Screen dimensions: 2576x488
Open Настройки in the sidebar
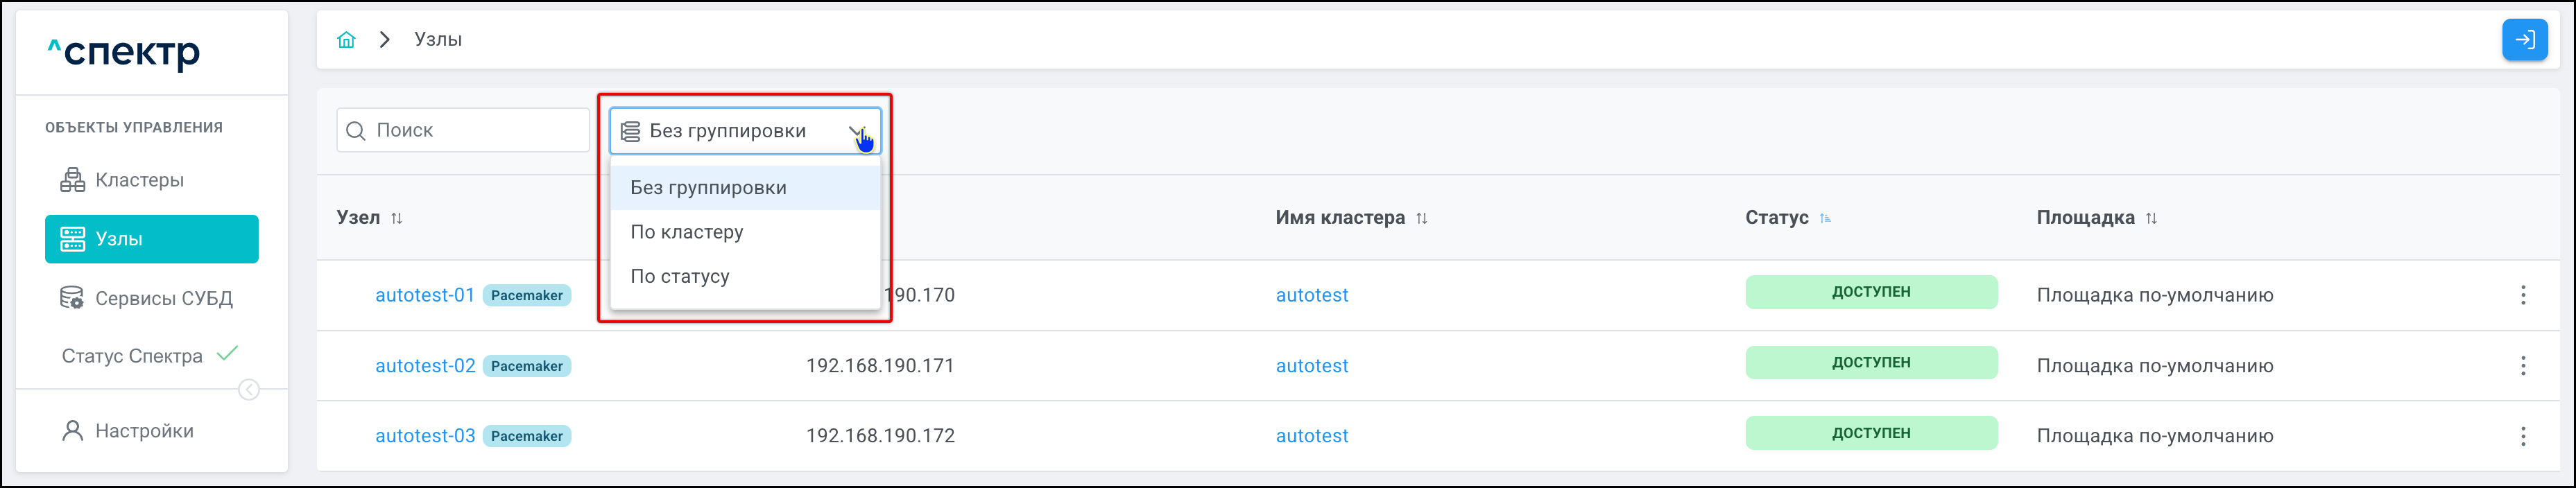pyautogui.click(x=144, y=431)
